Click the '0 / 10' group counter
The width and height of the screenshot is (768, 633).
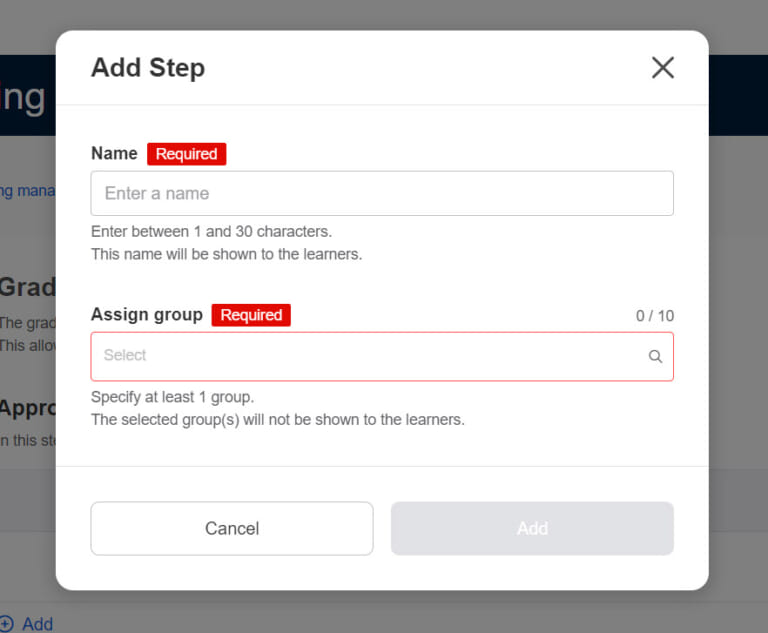click(x=655, y=316)
